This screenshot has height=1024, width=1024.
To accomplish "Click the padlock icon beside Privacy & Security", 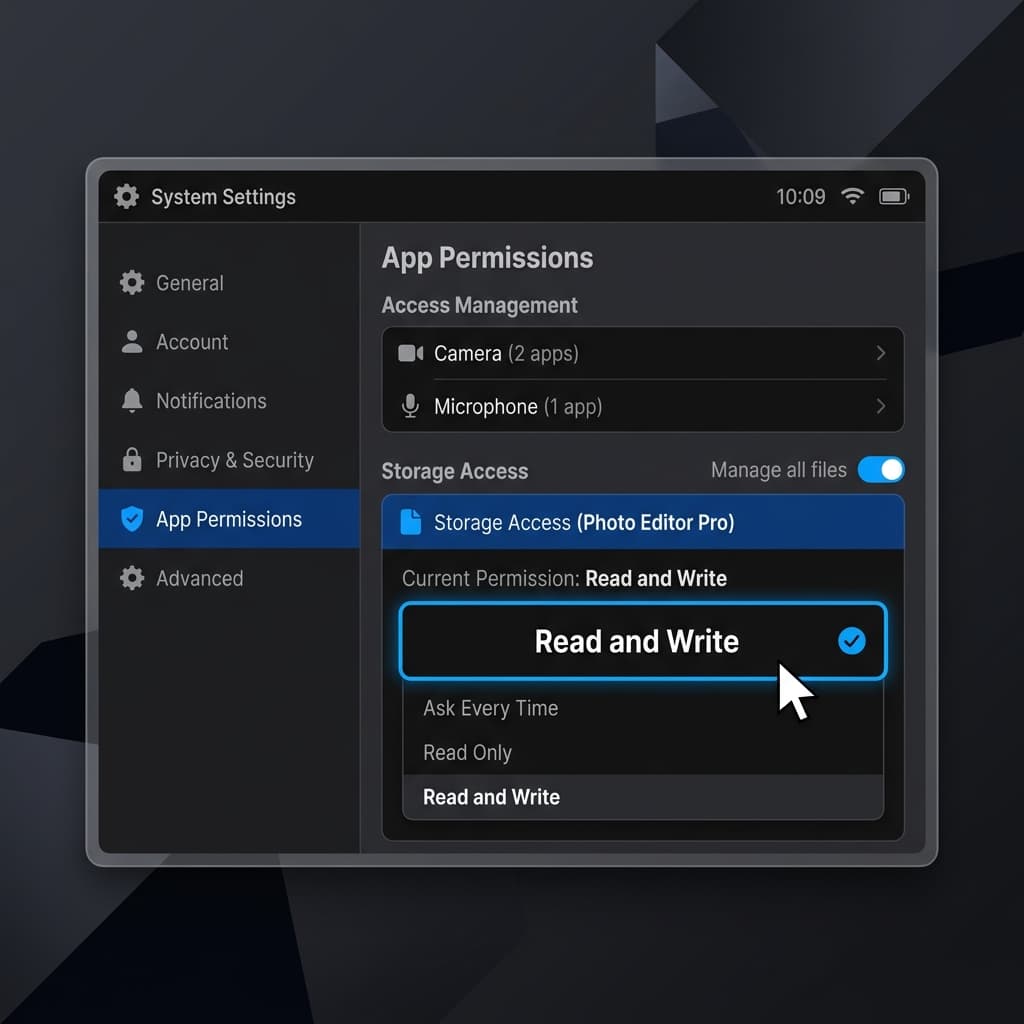I will pos(132,460).
